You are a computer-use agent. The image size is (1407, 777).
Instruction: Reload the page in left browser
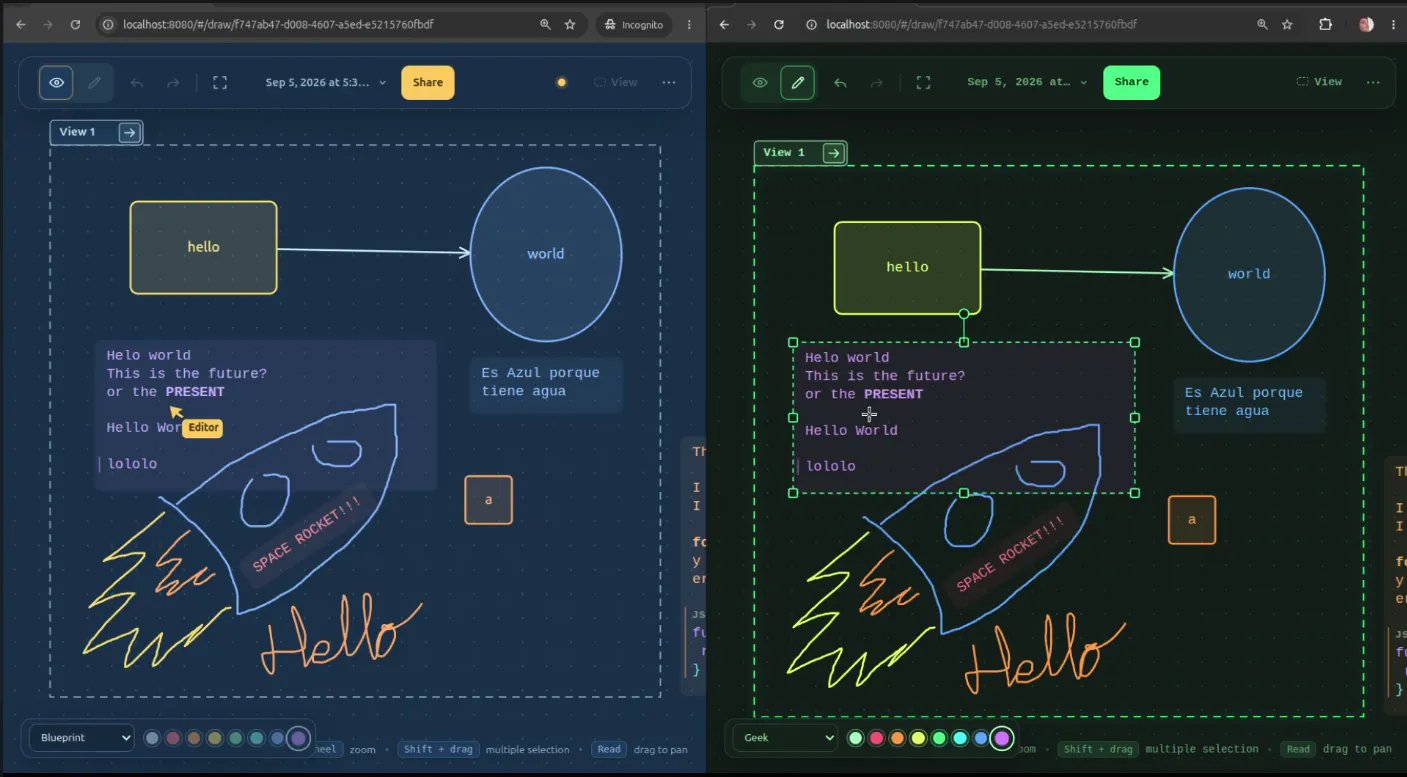[x=76, y=24]
